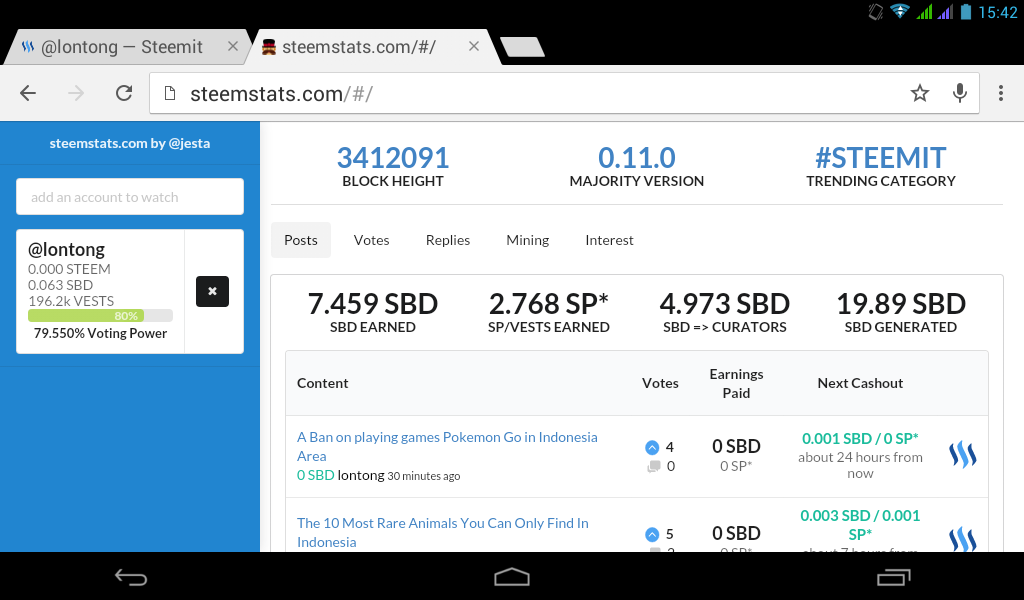Open the Mining tab
The image size is (1024, 600).
[527, 240]
